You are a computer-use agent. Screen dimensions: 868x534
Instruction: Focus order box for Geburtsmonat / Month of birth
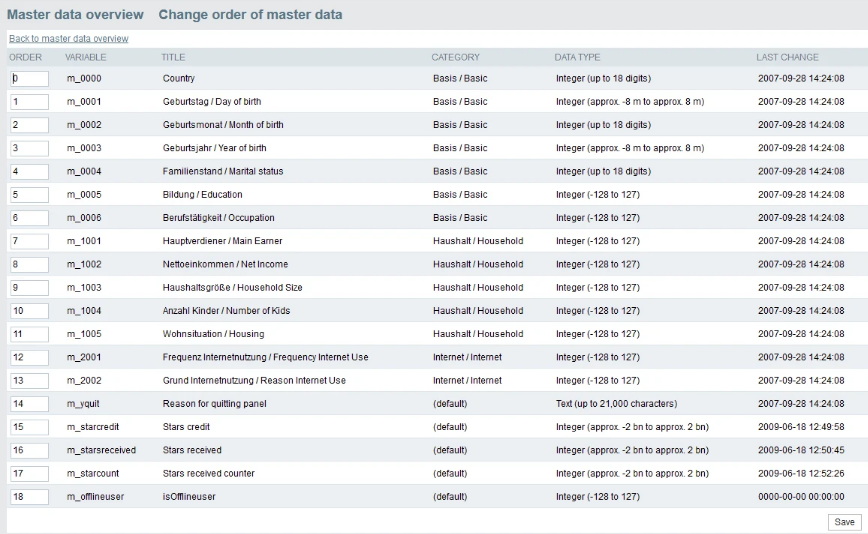coord(29,125)
